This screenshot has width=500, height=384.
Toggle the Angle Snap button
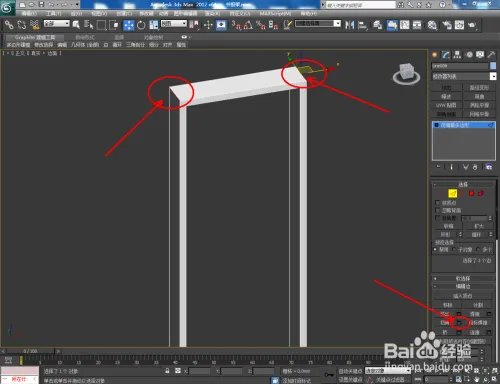[x=248, y=25]
